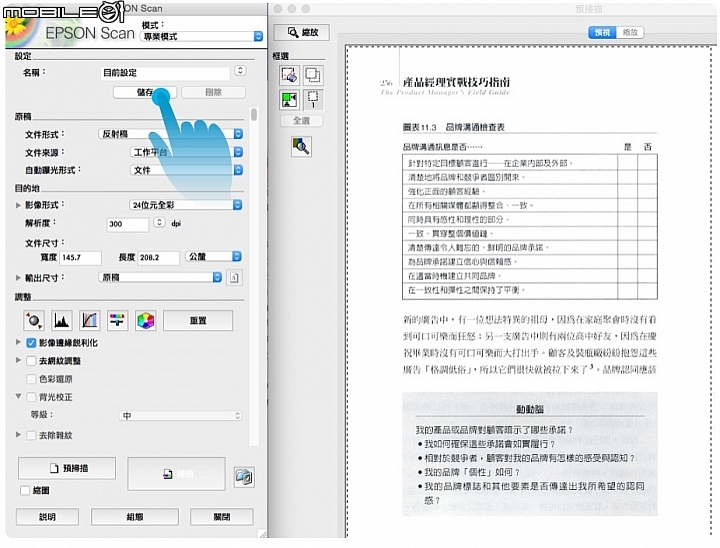Click the copy marquee icon
Viewport: 720px width, 548px height.
(313, 74)
